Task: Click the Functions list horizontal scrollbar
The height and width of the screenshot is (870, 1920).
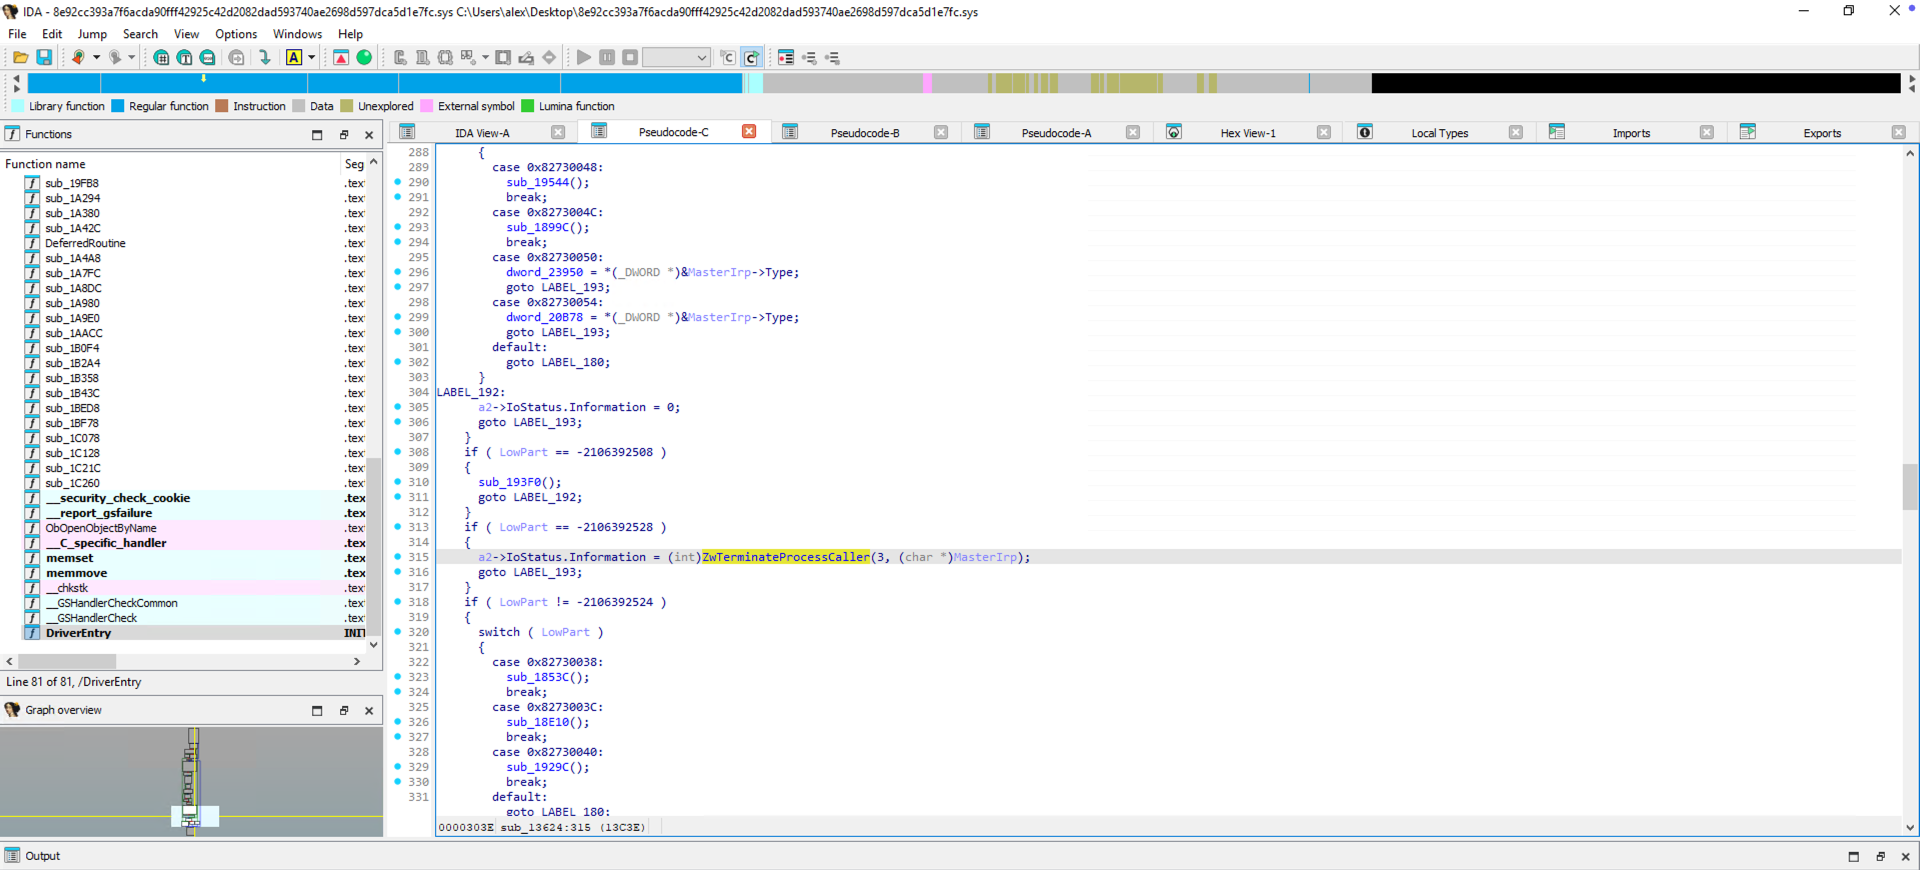Action: pos(67,662)
